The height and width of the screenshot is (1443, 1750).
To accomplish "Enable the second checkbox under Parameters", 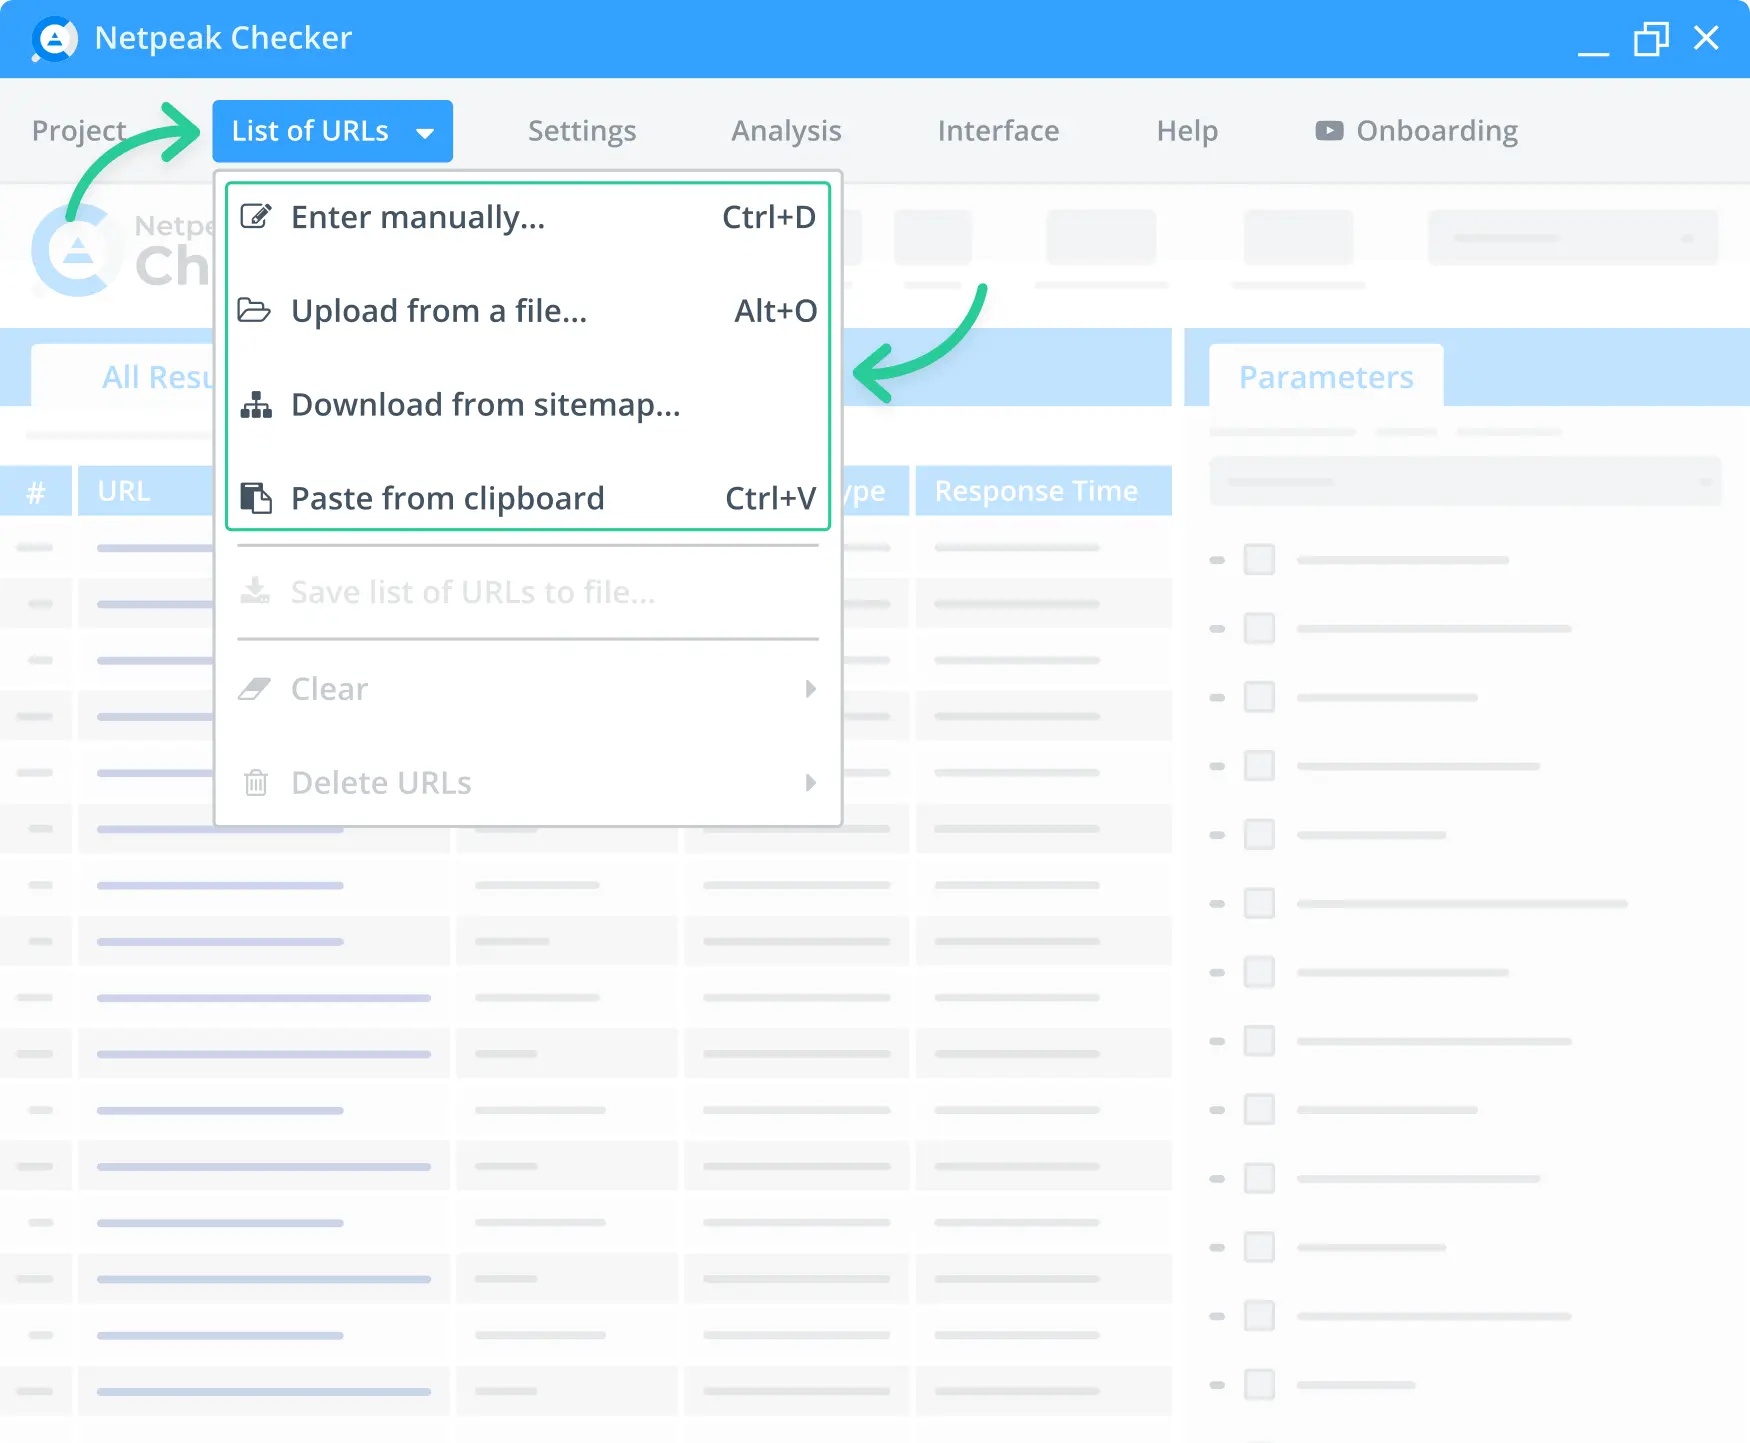I will point(1259,628).
